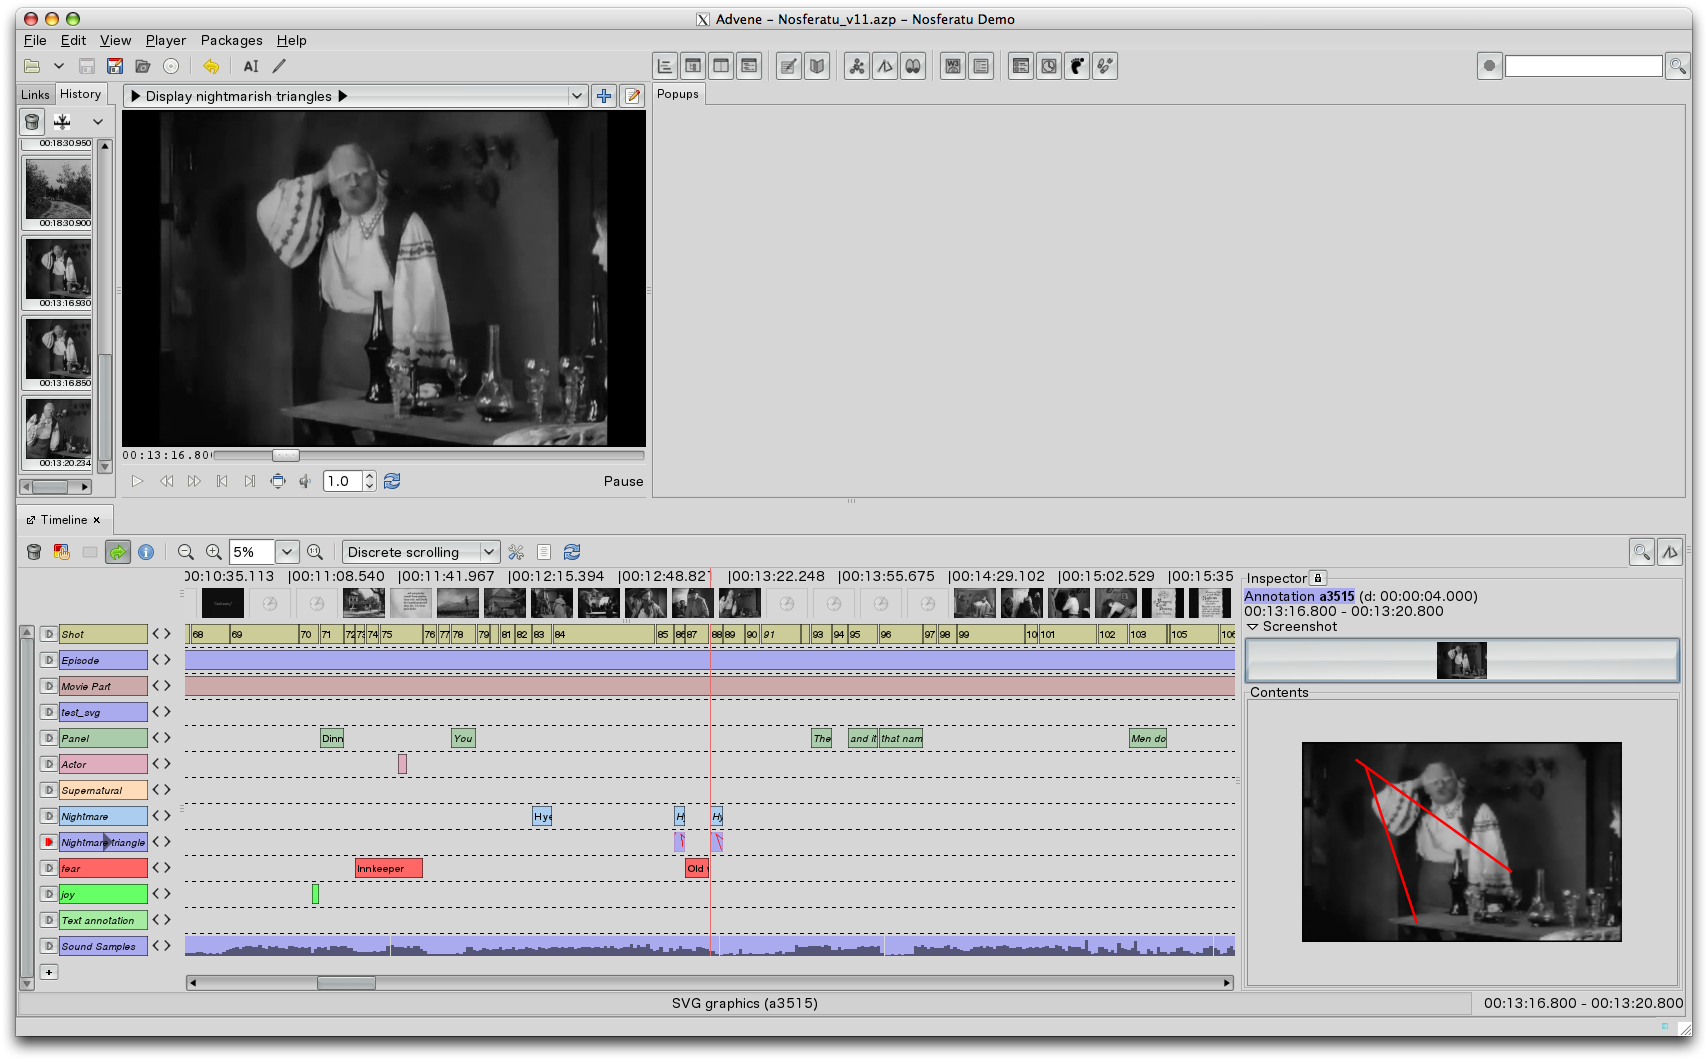Toggle the Panel track D button
This screenshot has width=1708, height=1060.
coord(48,738)
